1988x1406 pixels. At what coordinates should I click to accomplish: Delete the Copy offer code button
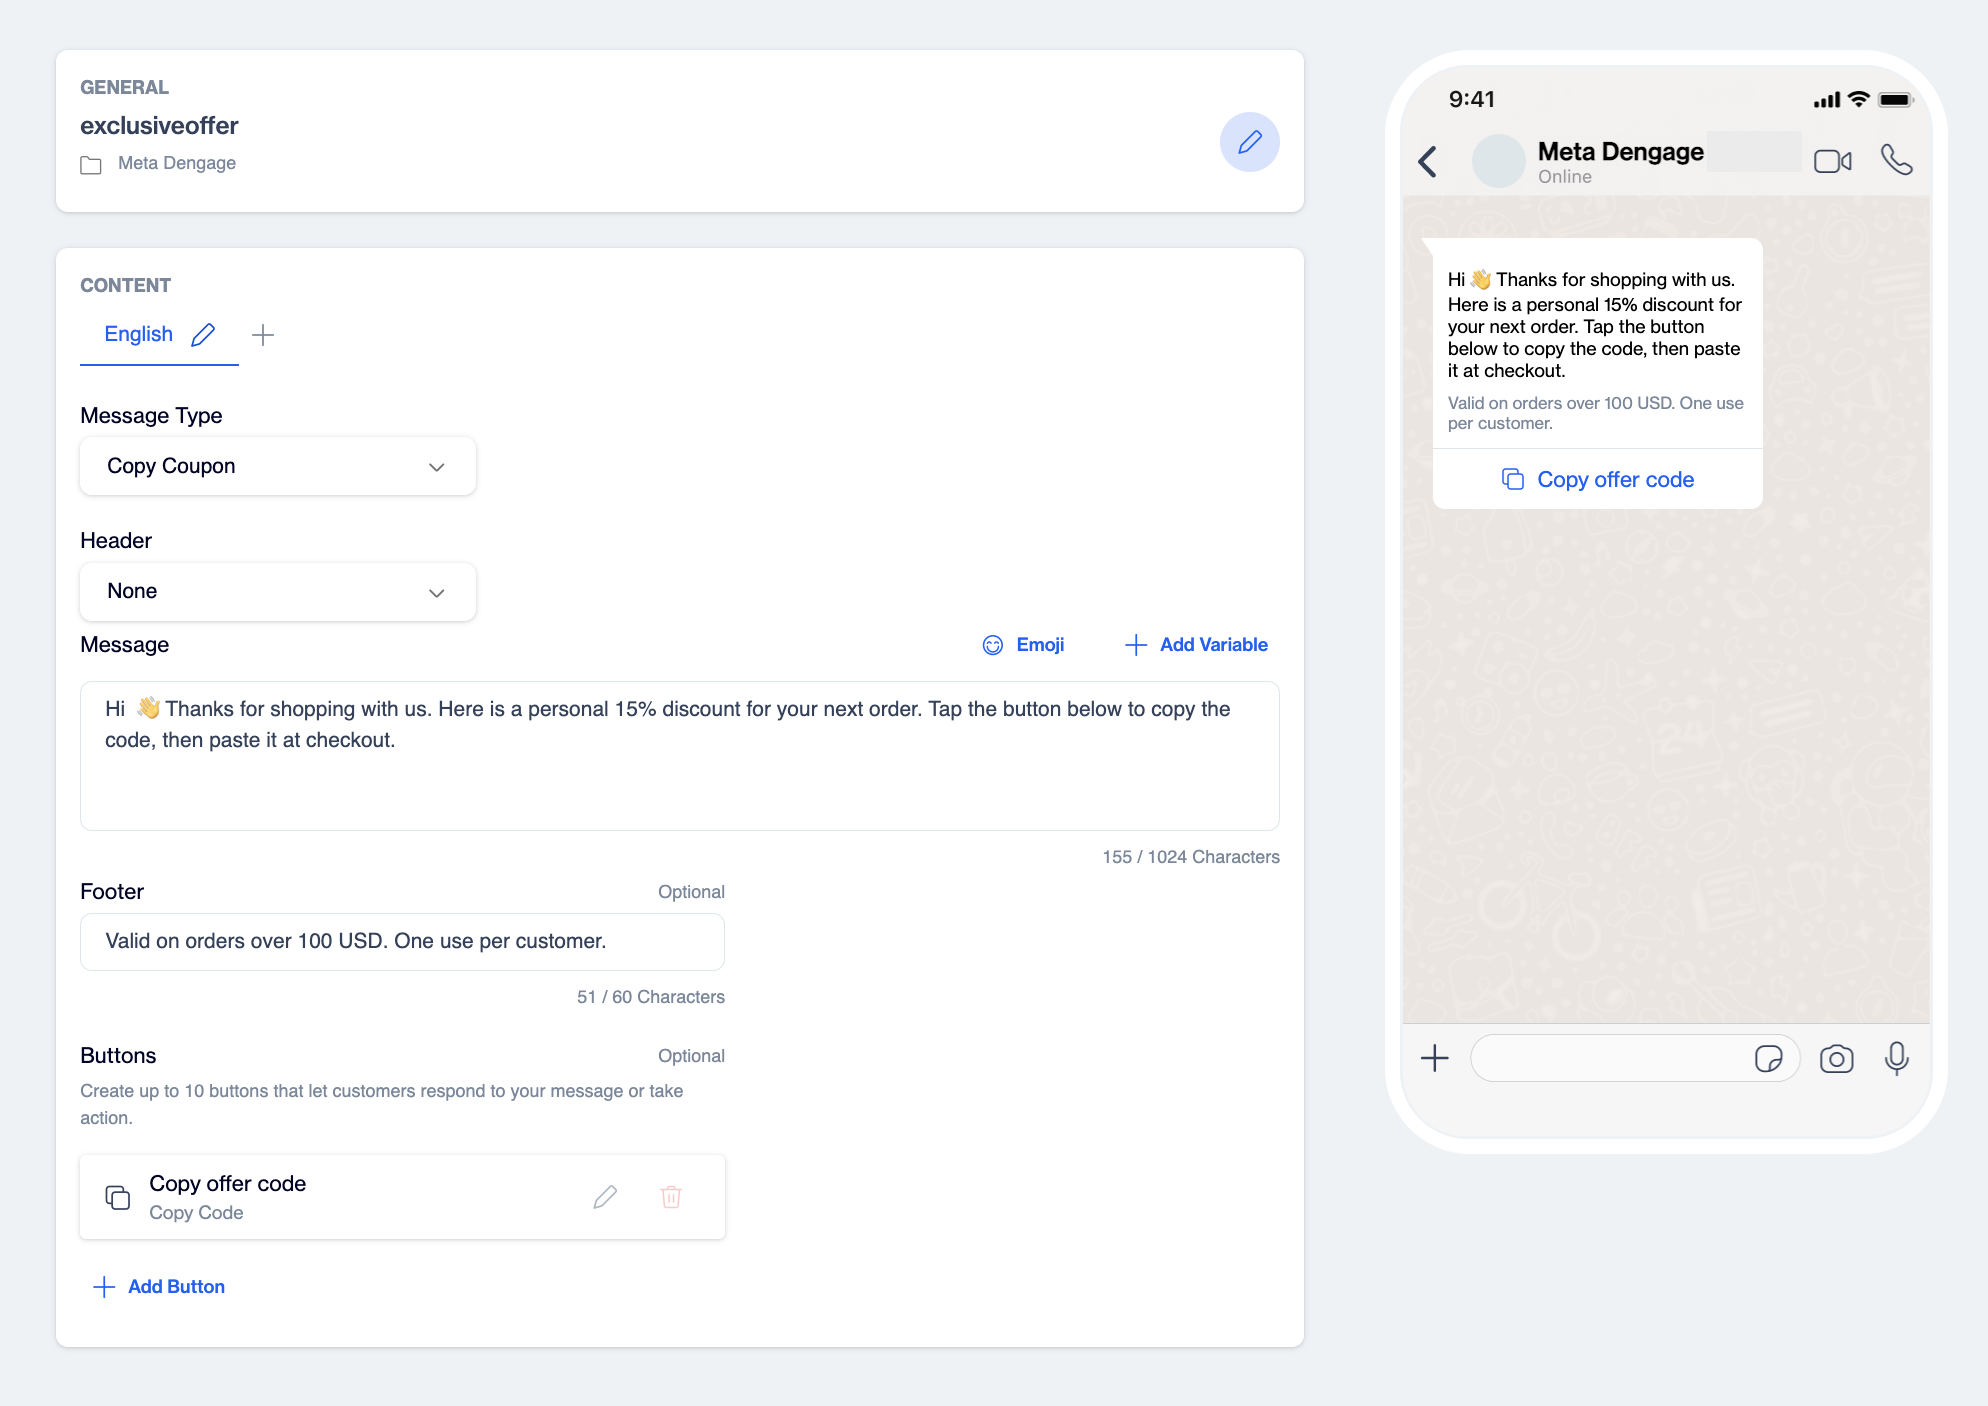(x=671, y=1197)
